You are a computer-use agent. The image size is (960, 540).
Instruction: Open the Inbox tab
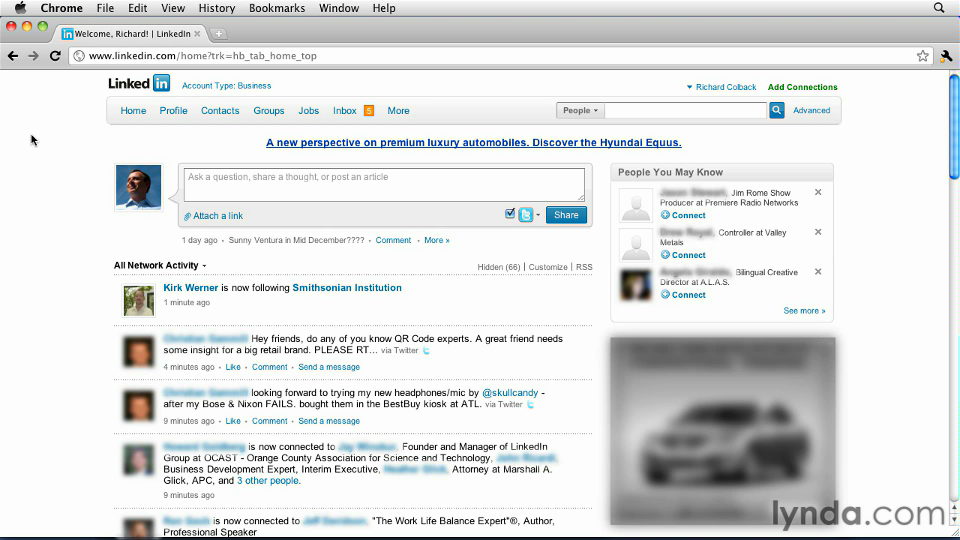(345, 111)
